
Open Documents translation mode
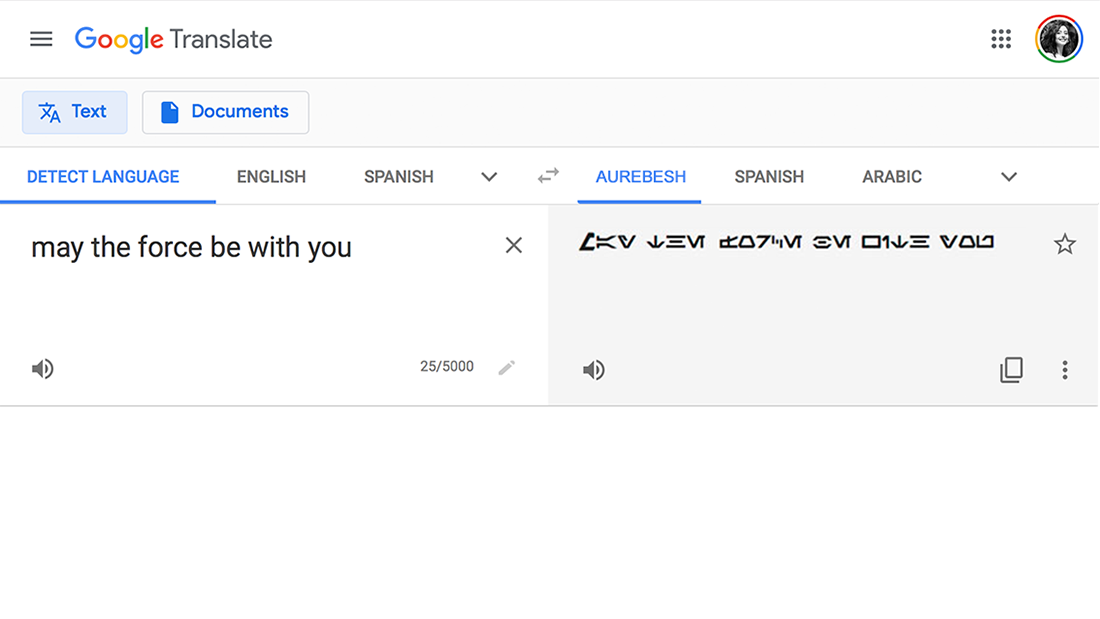pyautogui.click(x=225, y=112)
